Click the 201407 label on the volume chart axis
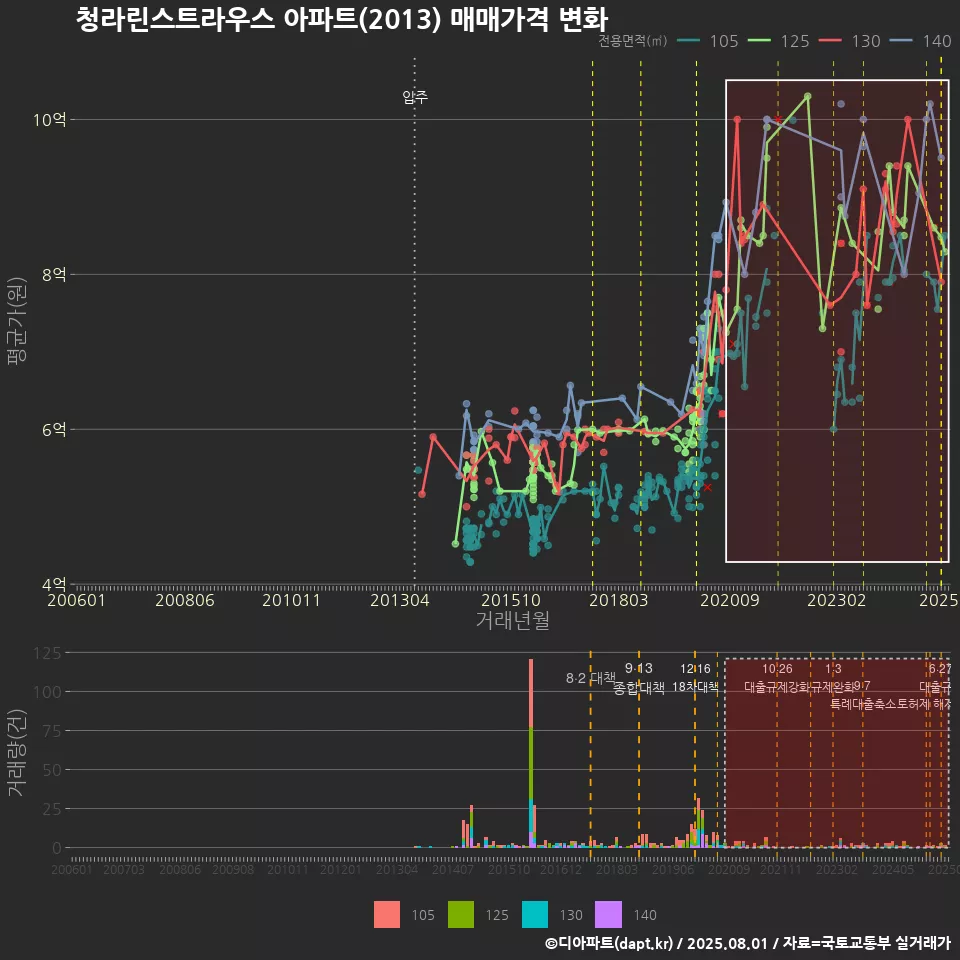960x960 pixels. pos(452,869)
